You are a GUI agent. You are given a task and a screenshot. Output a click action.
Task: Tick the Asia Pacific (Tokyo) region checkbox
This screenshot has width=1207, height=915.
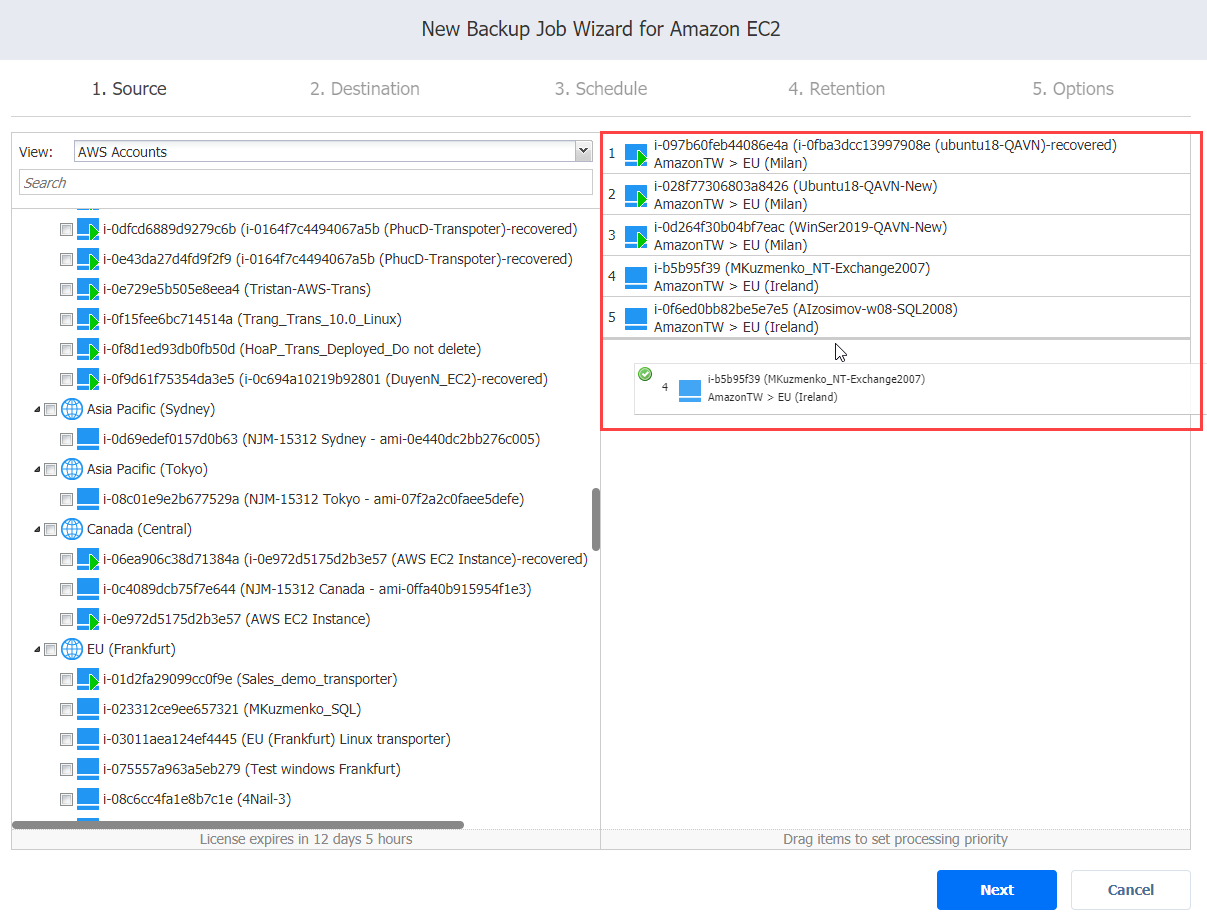click(50, 470)
